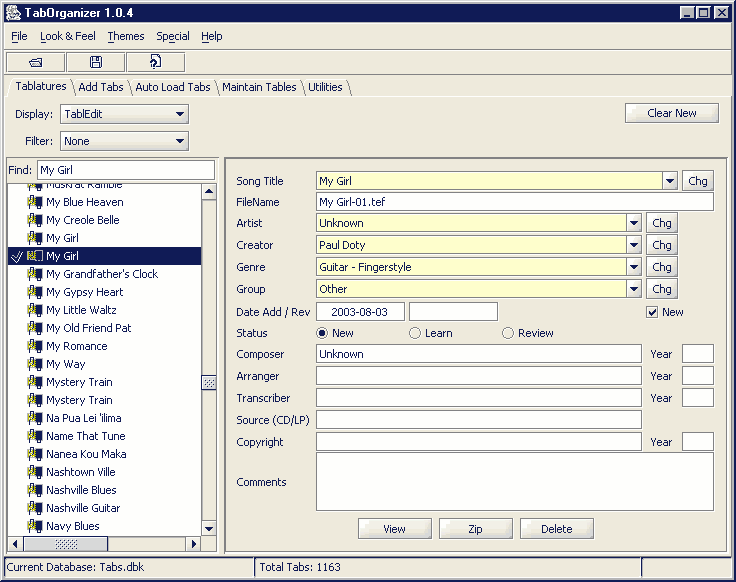Click the tab icon beside Navy Blues
The height and width of the screenshot is (582, 736).
click(x=35, y=526)
